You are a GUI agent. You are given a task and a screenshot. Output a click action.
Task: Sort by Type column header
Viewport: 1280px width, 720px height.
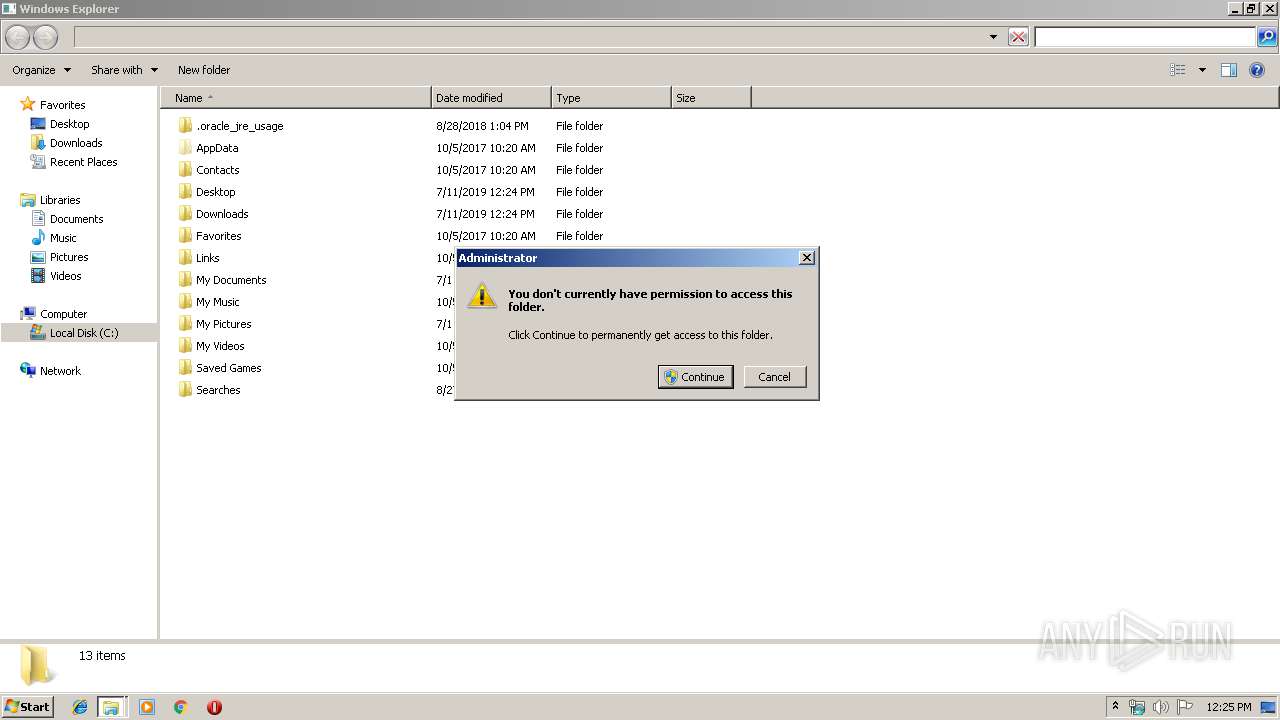(x=611, y=98)
